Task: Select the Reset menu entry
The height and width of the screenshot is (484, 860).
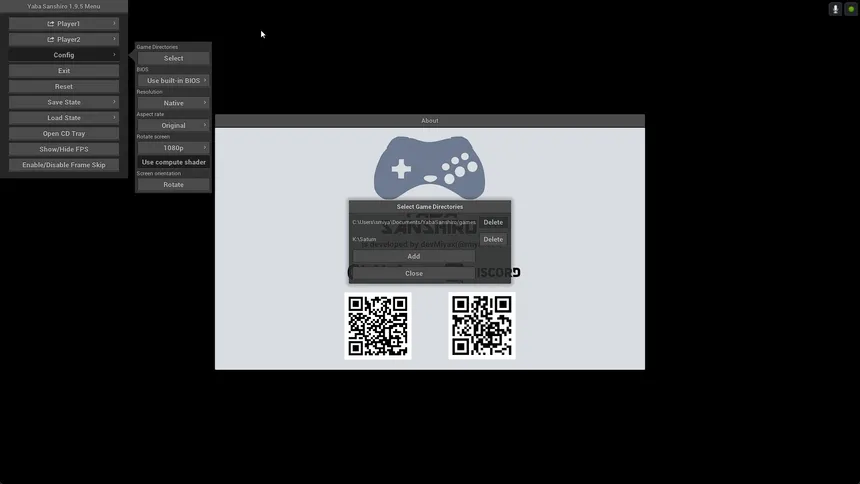Action: coord(64,87)
